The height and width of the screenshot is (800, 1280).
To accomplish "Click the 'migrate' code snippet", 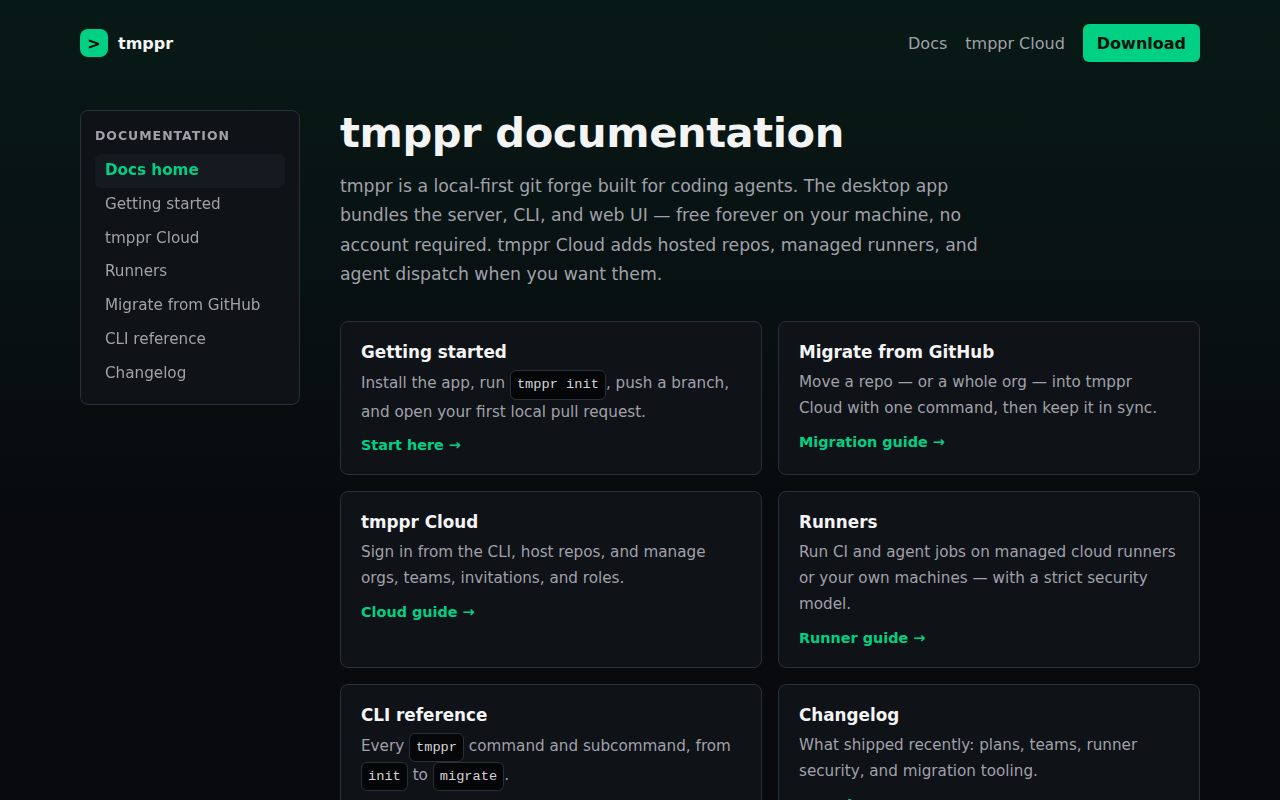I will click(468, 776).
